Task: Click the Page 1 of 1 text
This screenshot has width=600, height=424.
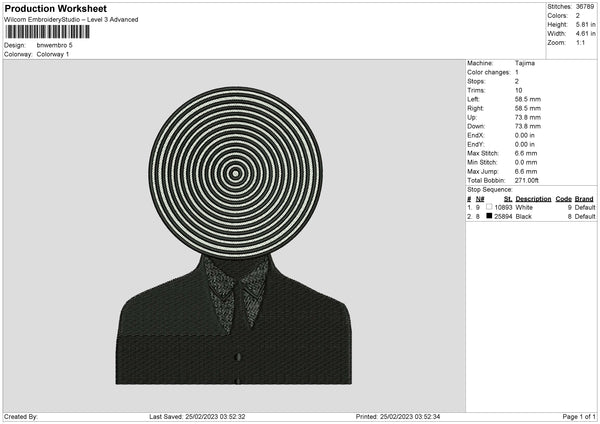Action: tap(579, 417)
